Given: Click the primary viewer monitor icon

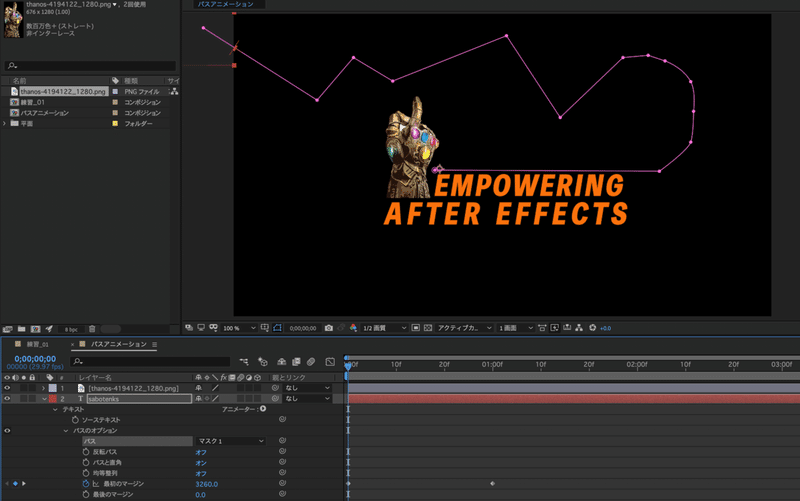Looking at the screenshot, I should click(x=201, y=328).
